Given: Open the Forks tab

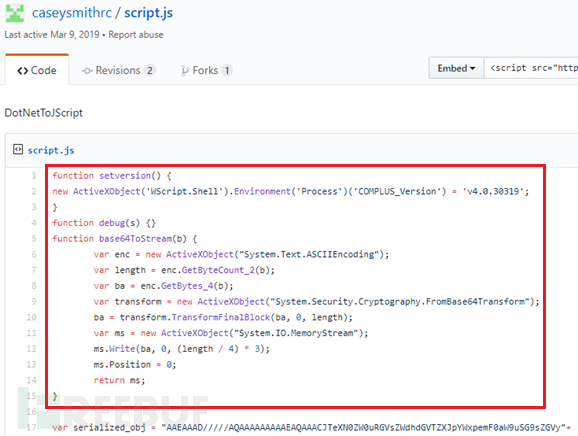Looking at the screenshot, I should (x=206, y=70).
